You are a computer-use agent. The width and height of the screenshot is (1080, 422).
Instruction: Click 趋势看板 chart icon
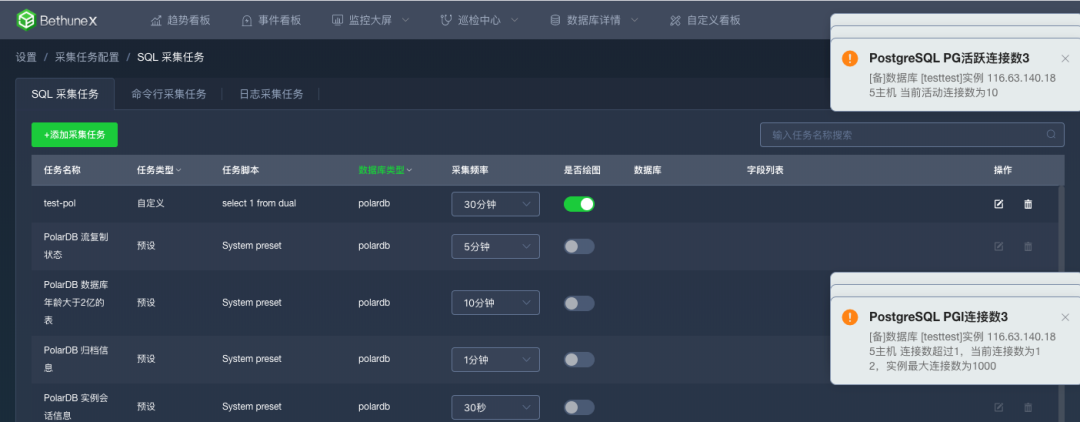click(x=156, y=21)
